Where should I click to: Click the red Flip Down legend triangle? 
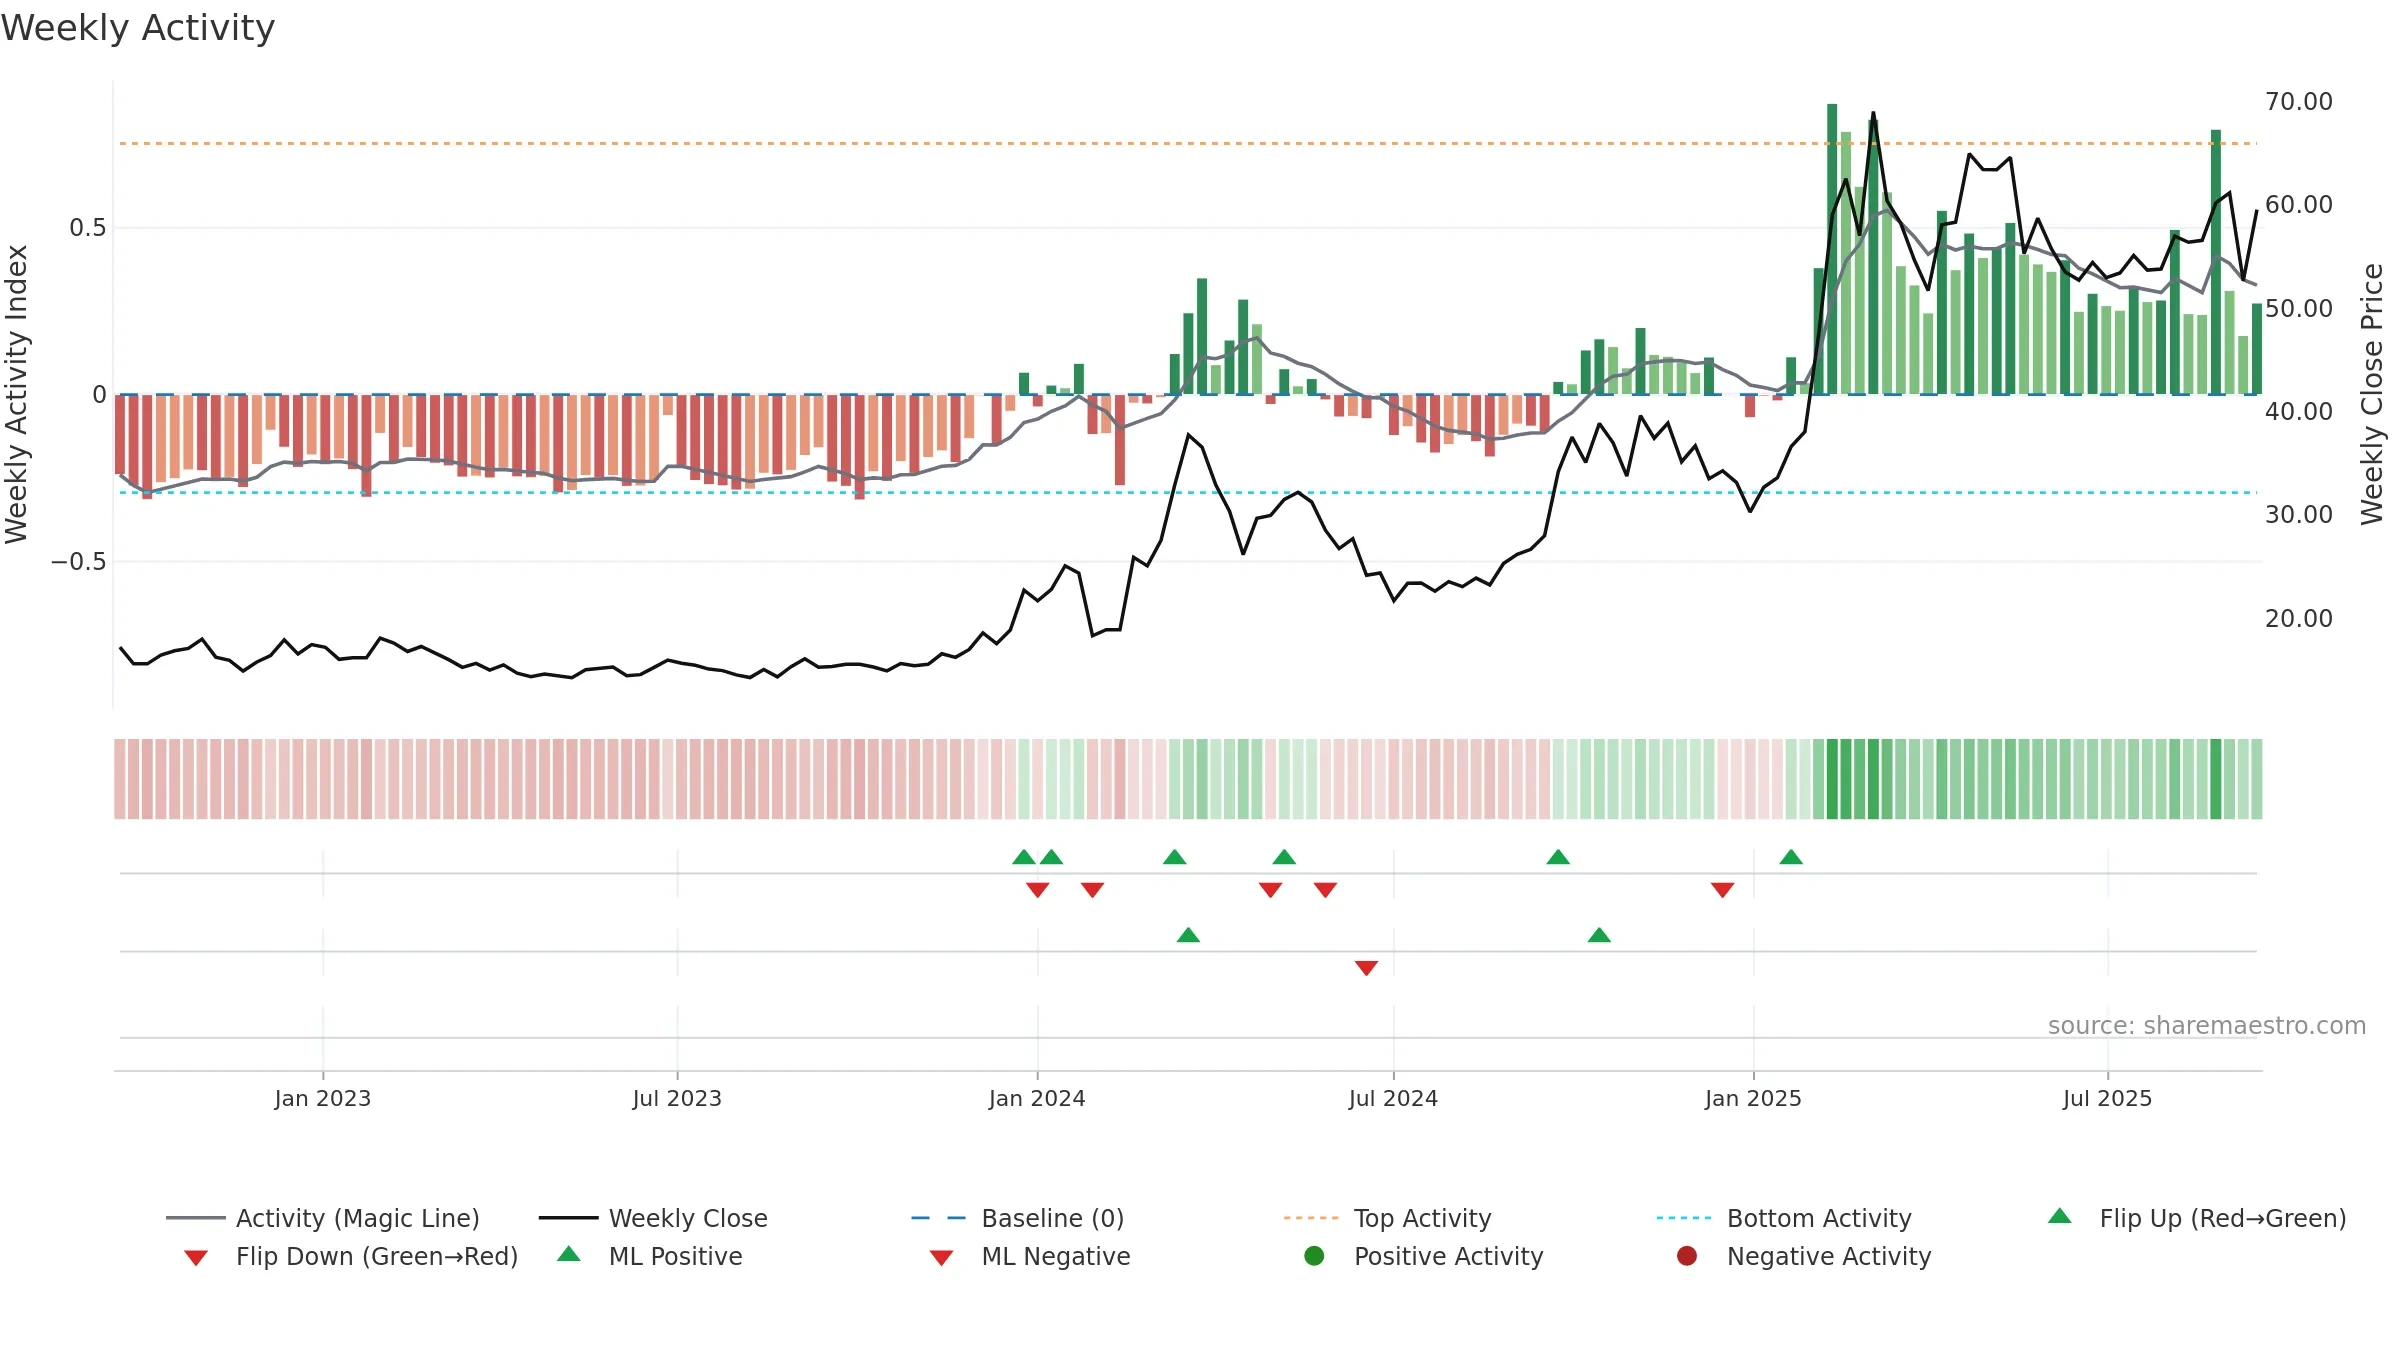[x=196, y=1258]
